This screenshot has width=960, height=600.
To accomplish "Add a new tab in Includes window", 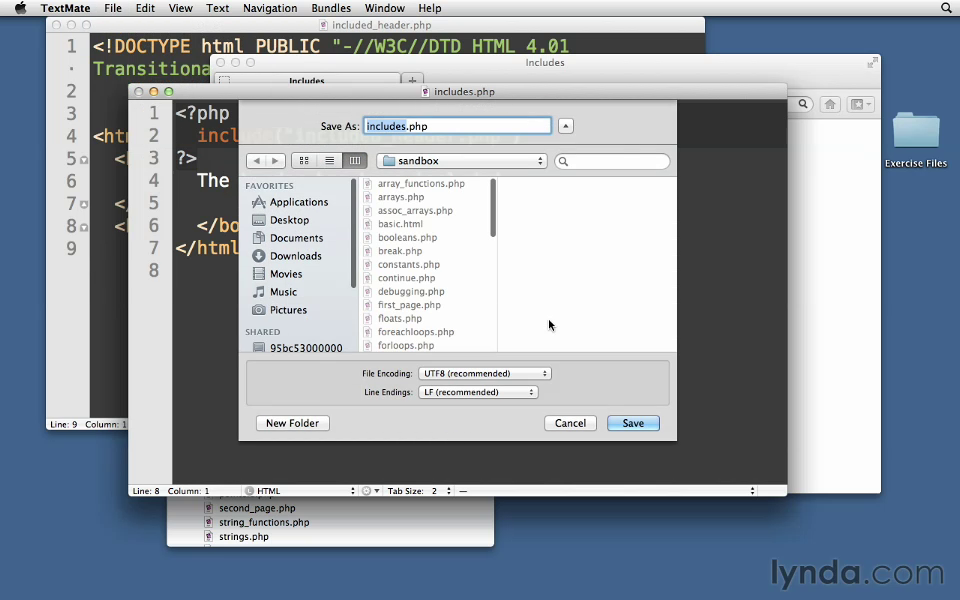I will pyautogui.click(x=412, y=80).
